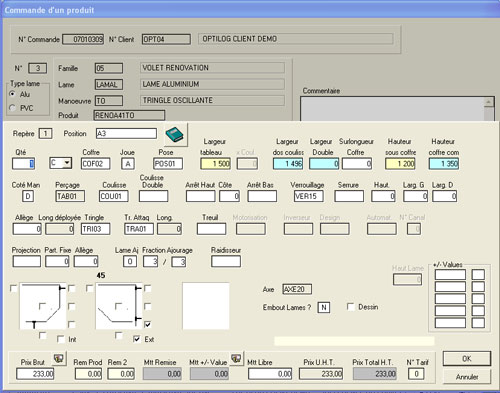Click the Verrouillage field VER15
500x393 pixels.
(308, 196)
